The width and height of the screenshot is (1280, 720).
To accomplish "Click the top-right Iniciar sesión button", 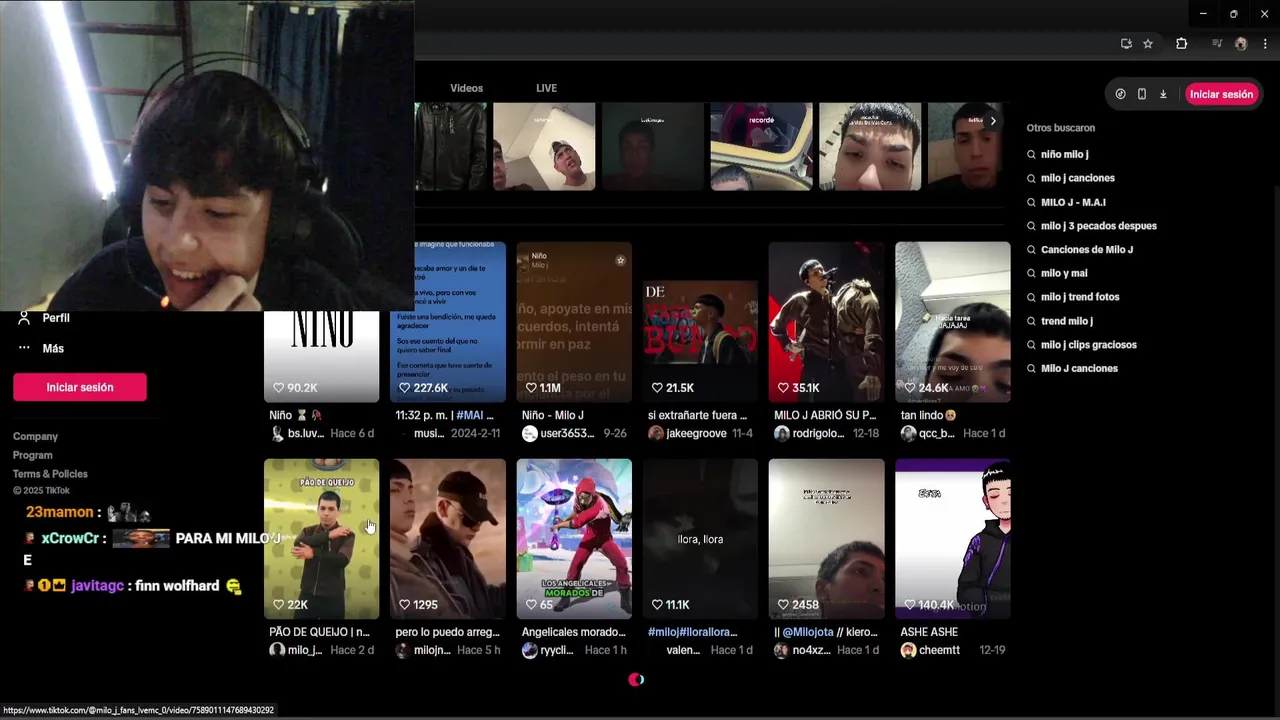I will [1221, 94].
